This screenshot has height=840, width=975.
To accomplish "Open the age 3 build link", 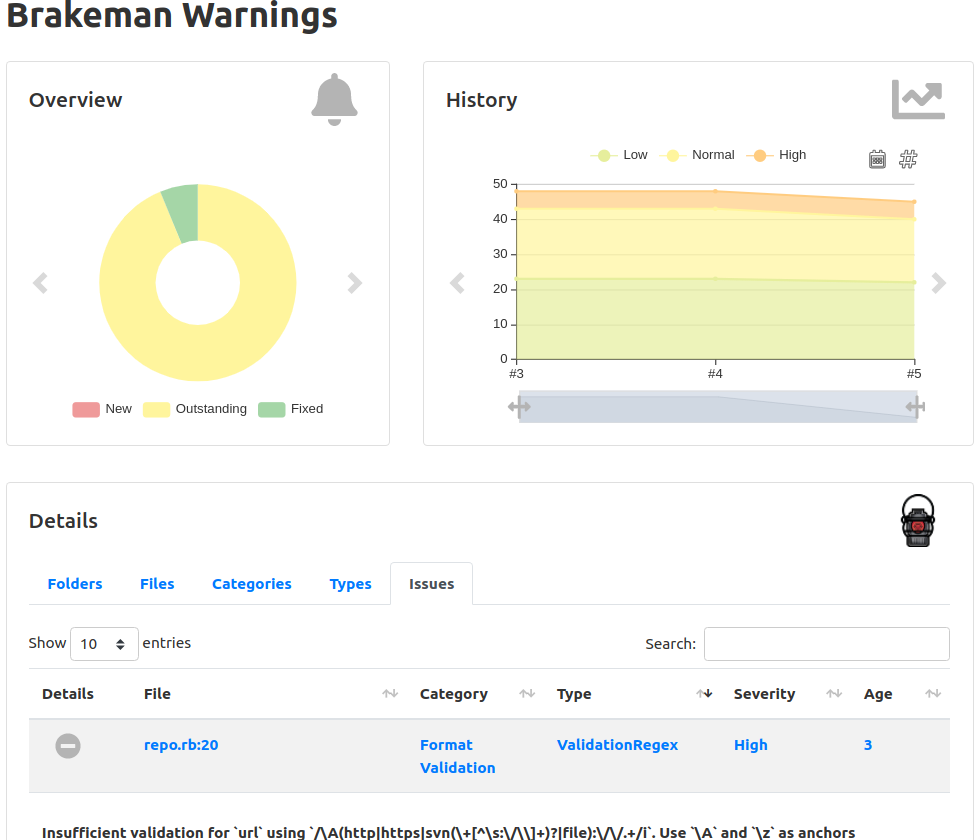I will [867, 745].
